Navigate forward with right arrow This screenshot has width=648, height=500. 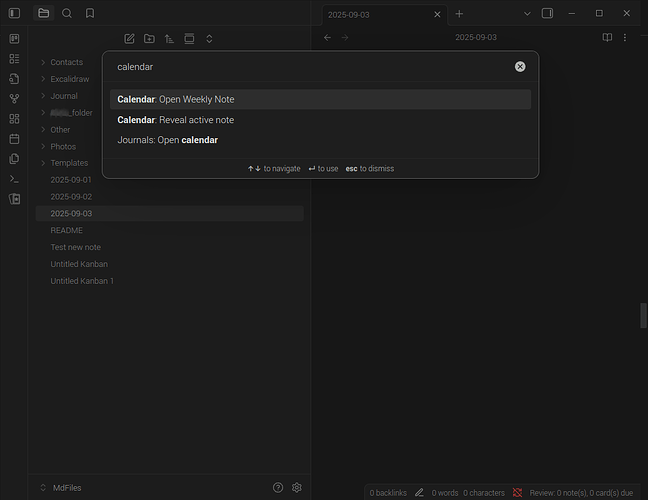[345, 38]
